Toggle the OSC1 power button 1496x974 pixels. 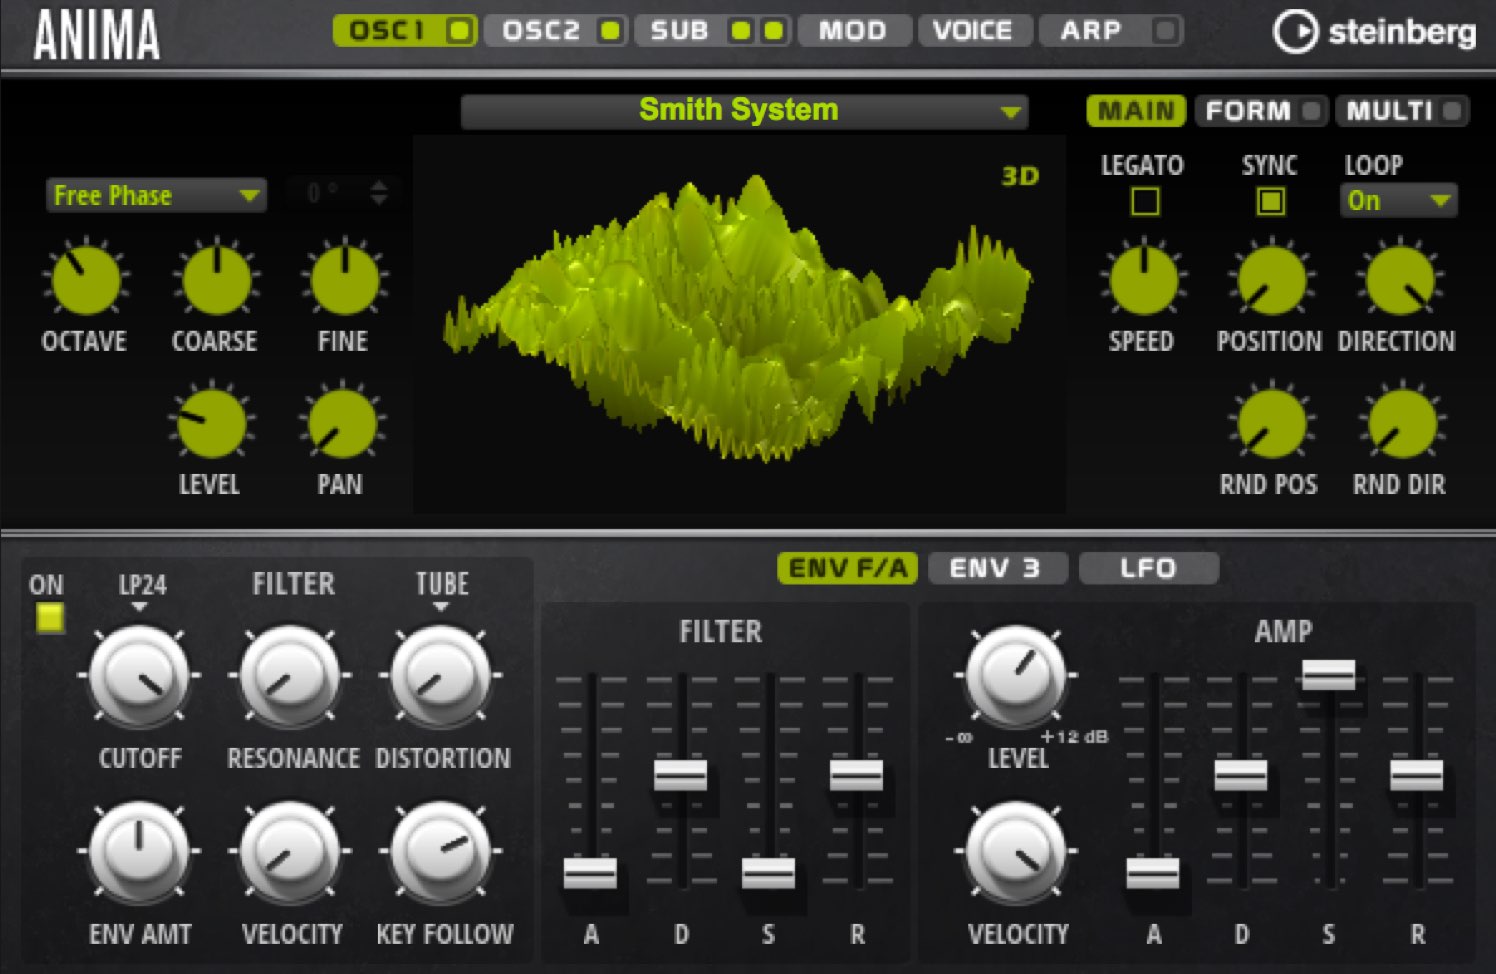[459, 31]
